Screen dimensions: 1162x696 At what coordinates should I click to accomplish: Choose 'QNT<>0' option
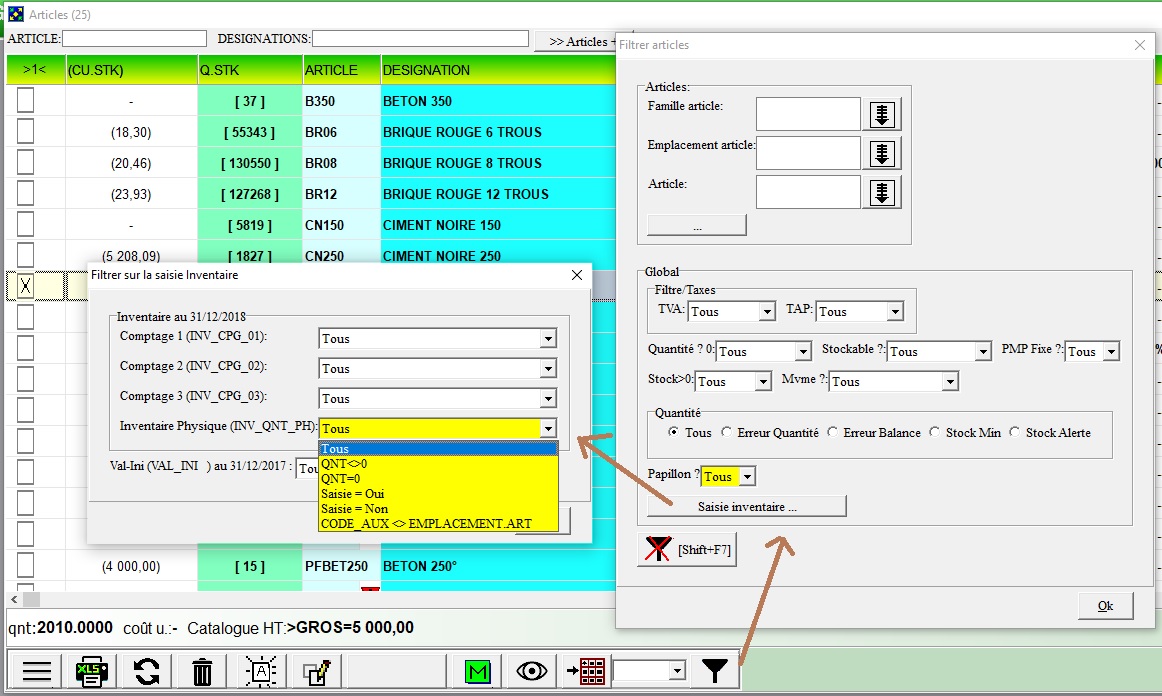(x=438, y=463)
